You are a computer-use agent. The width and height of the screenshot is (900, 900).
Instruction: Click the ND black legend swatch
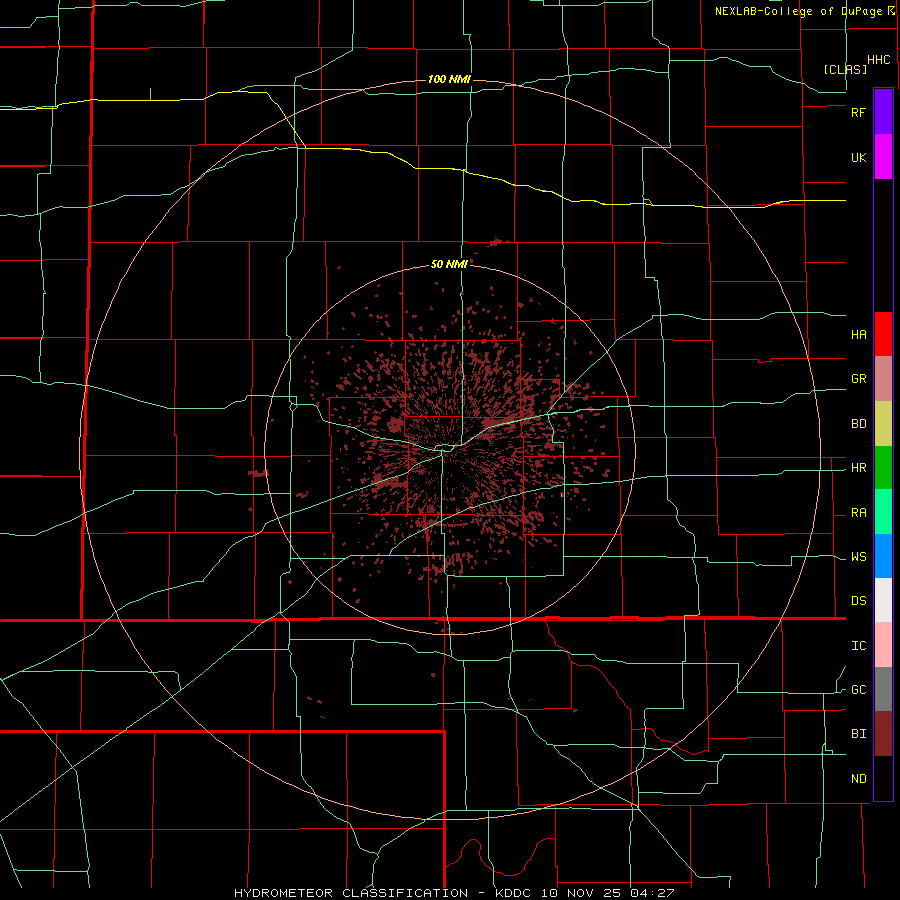(883, 778)
